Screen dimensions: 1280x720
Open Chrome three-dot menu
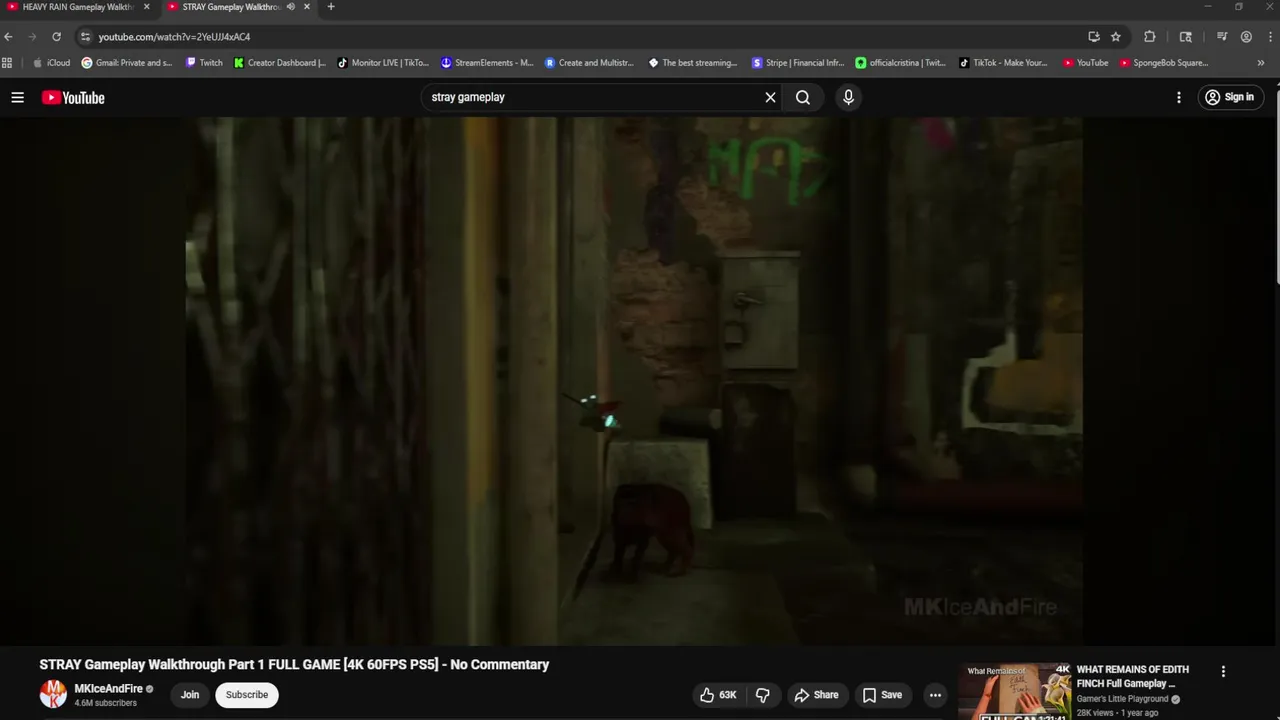(1270, 37)
